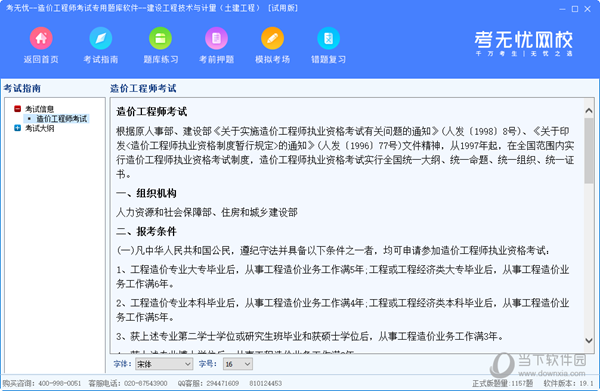The image size is (600, 391).
Task: Click the 软件版本 status entry
Action: pos(568,383)
